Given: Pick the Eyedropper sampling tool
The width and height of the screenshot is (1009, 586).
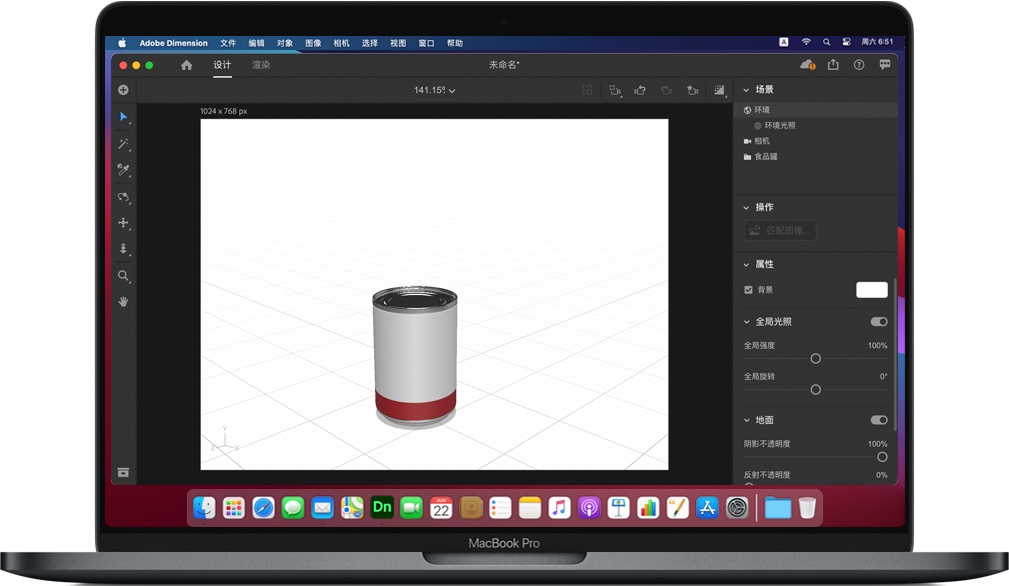Looking at the screenshot, I should click(123, 170).
